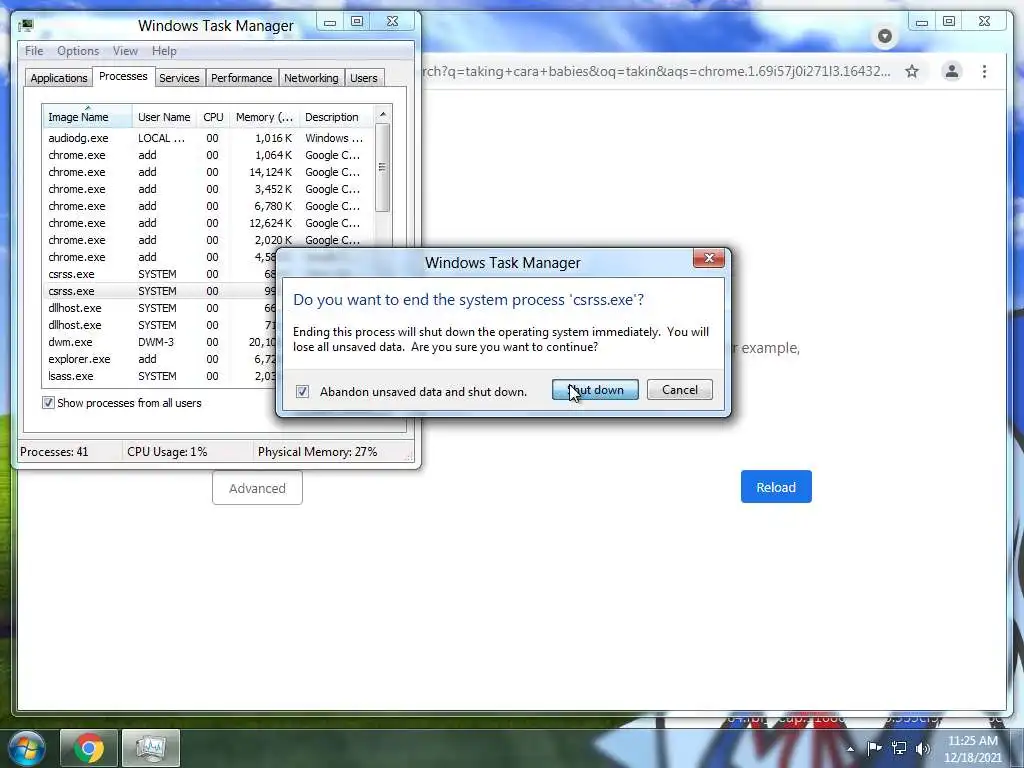Open the network tray icon
The image size is (1024, 768).
[x=899, y=748]
